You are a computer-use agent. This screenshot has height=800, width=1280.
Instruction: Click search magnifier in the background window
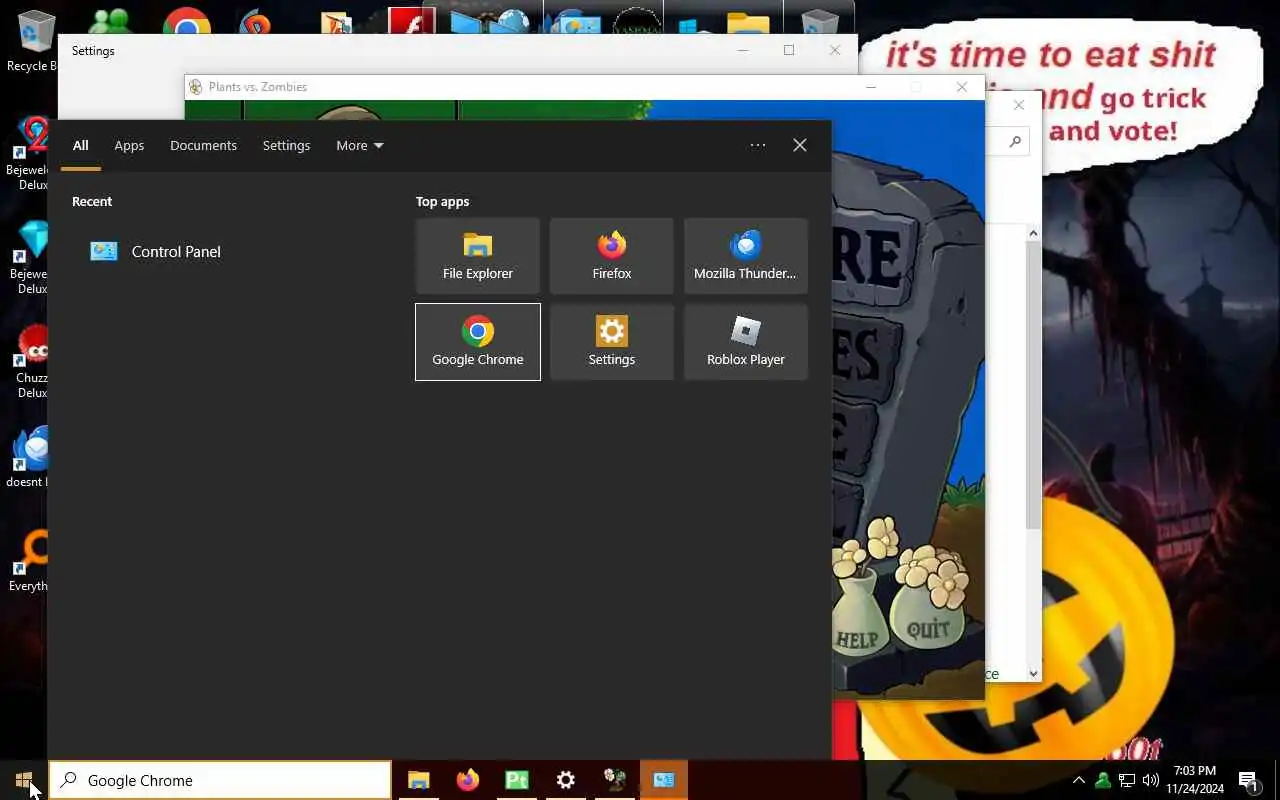(x=1014, y=142)
